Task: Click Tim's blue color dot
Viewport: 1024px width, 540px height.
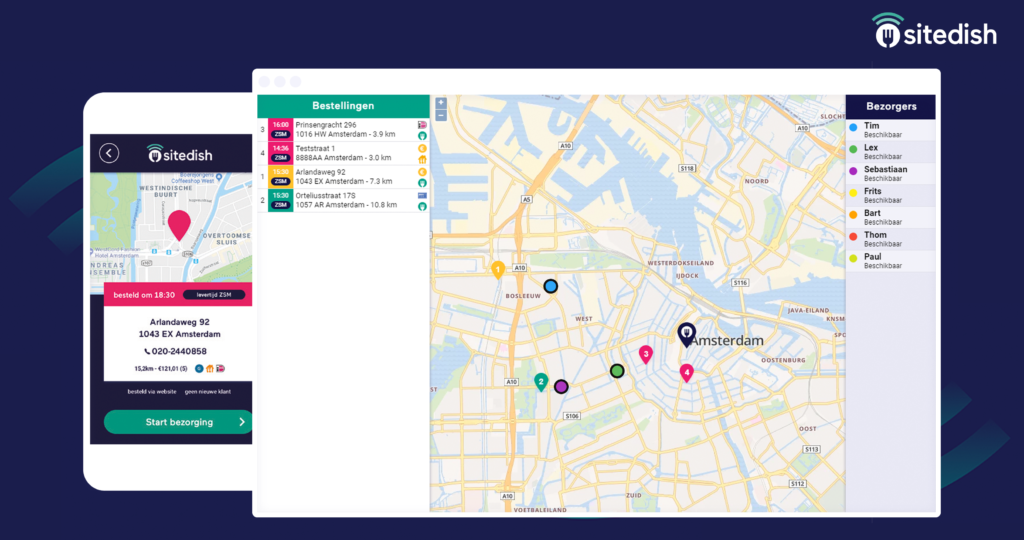Action: click(x=853, y=128)
